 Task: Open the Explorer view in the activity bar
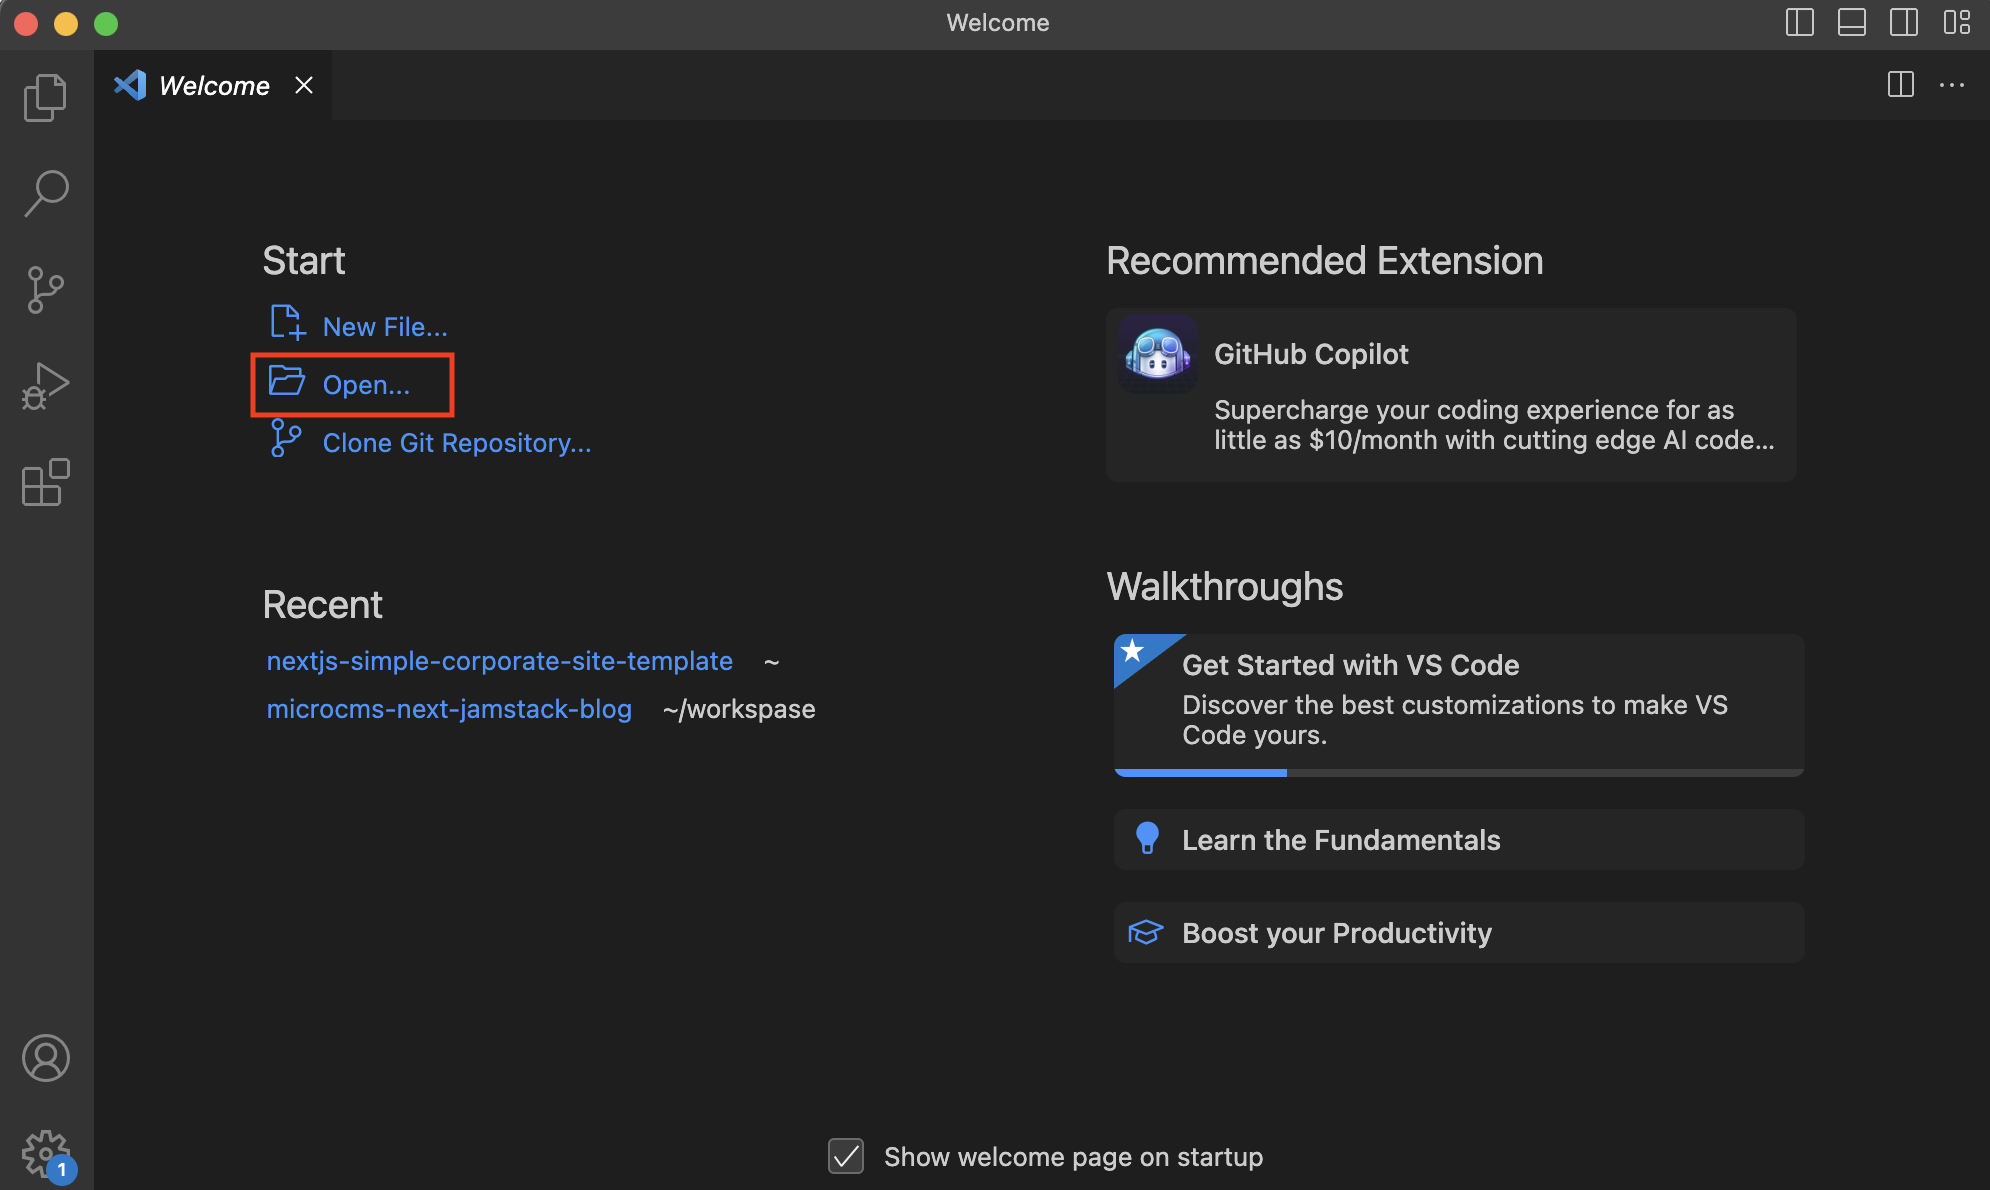click(45, 97)
